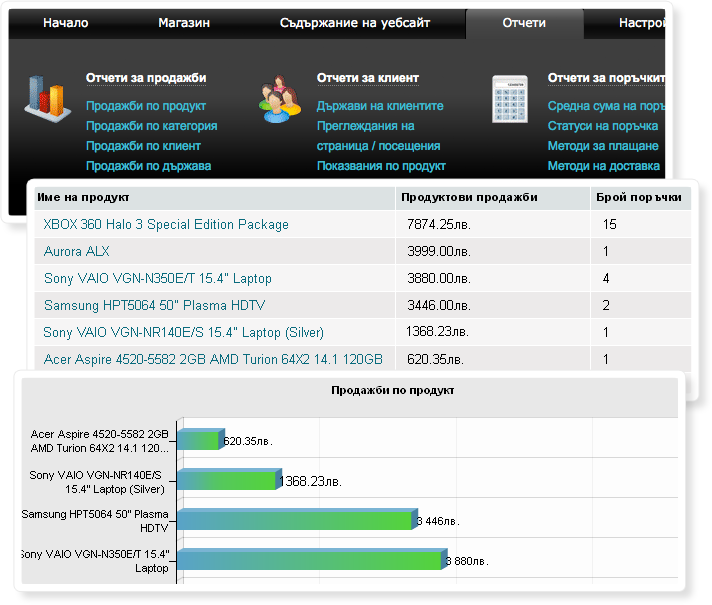The image size is (712, 605).
Task: Open the Продажби по продукт report link
Action: tap(146, 106)
